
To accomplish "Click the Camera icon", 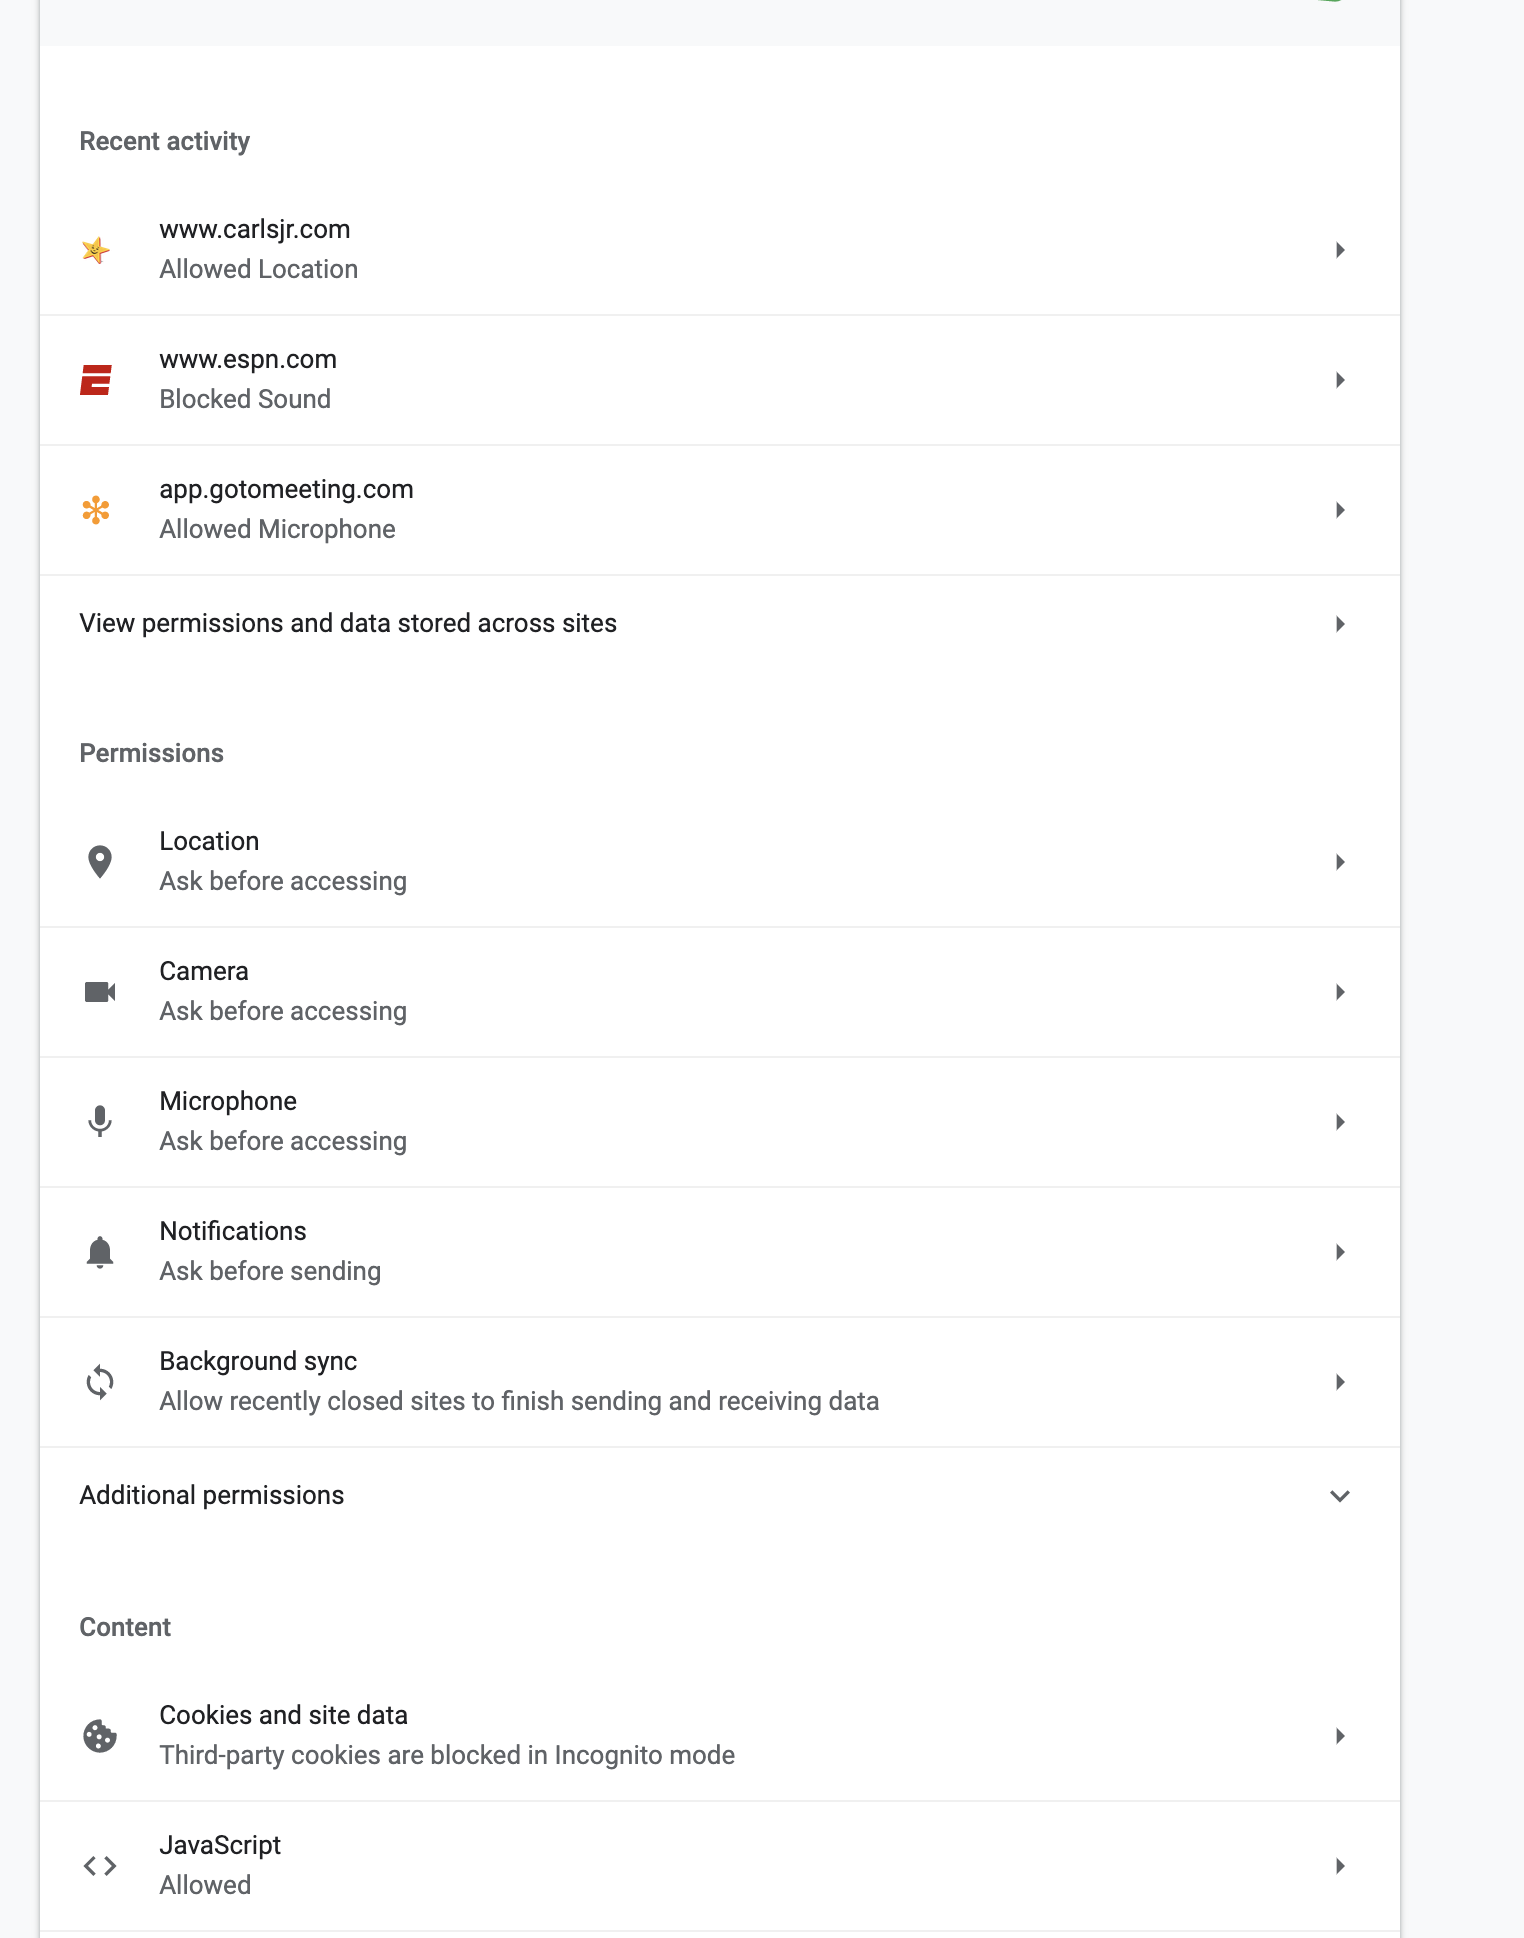I will 100,992.
